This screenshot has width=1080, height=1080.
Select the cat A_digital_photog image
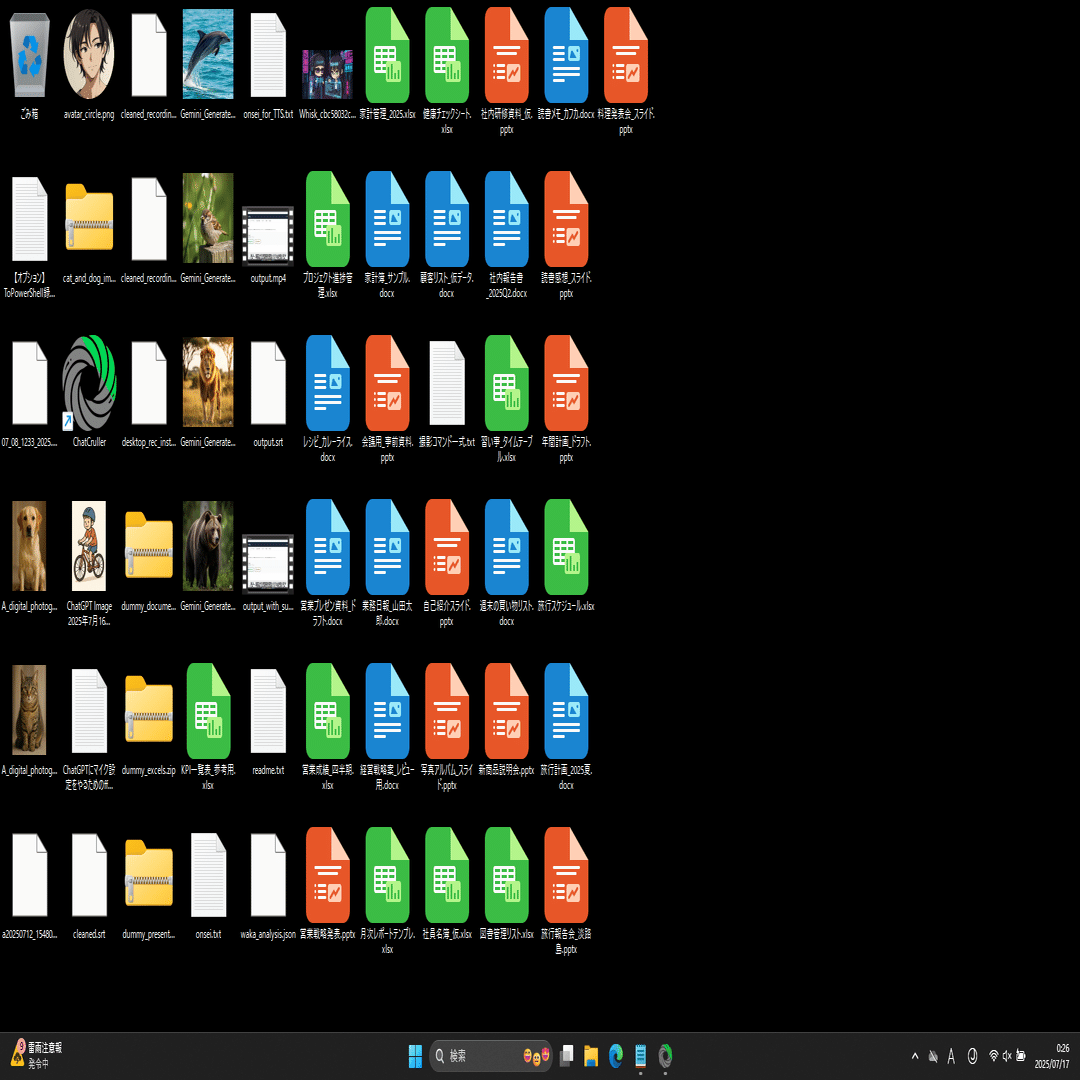pyautogui.click(x=30, y=710)
